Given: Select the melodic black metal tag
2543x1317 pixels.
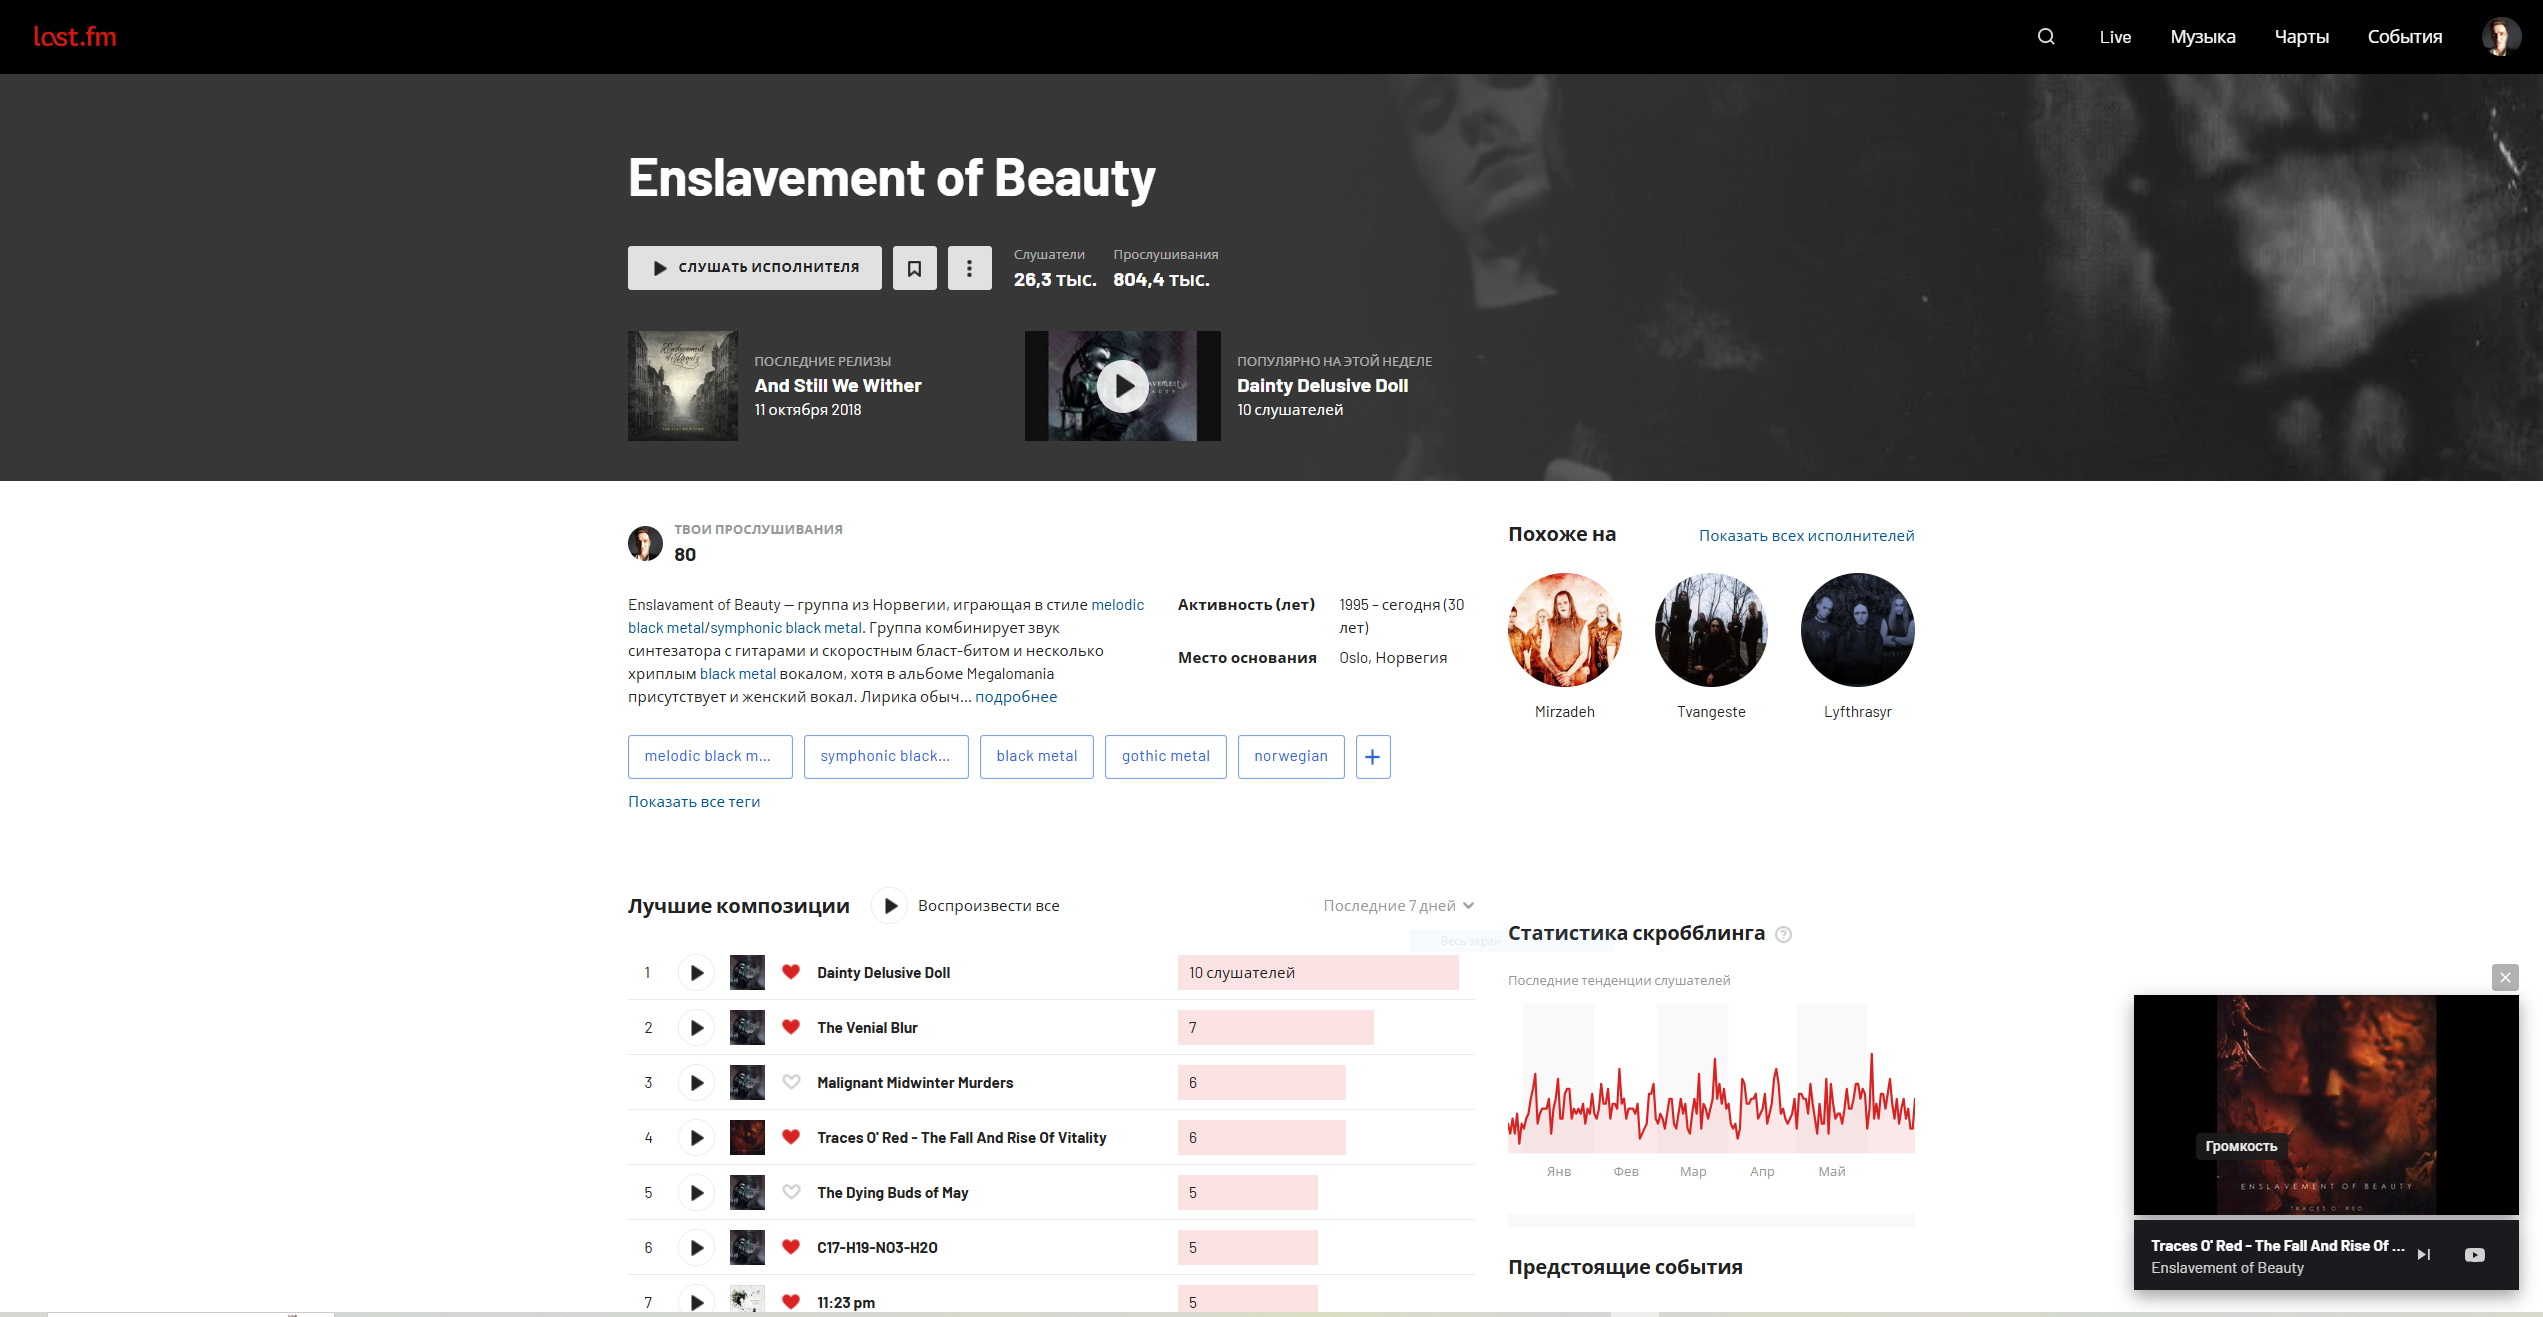Looking at the screenshot, I should click(710, 757).
